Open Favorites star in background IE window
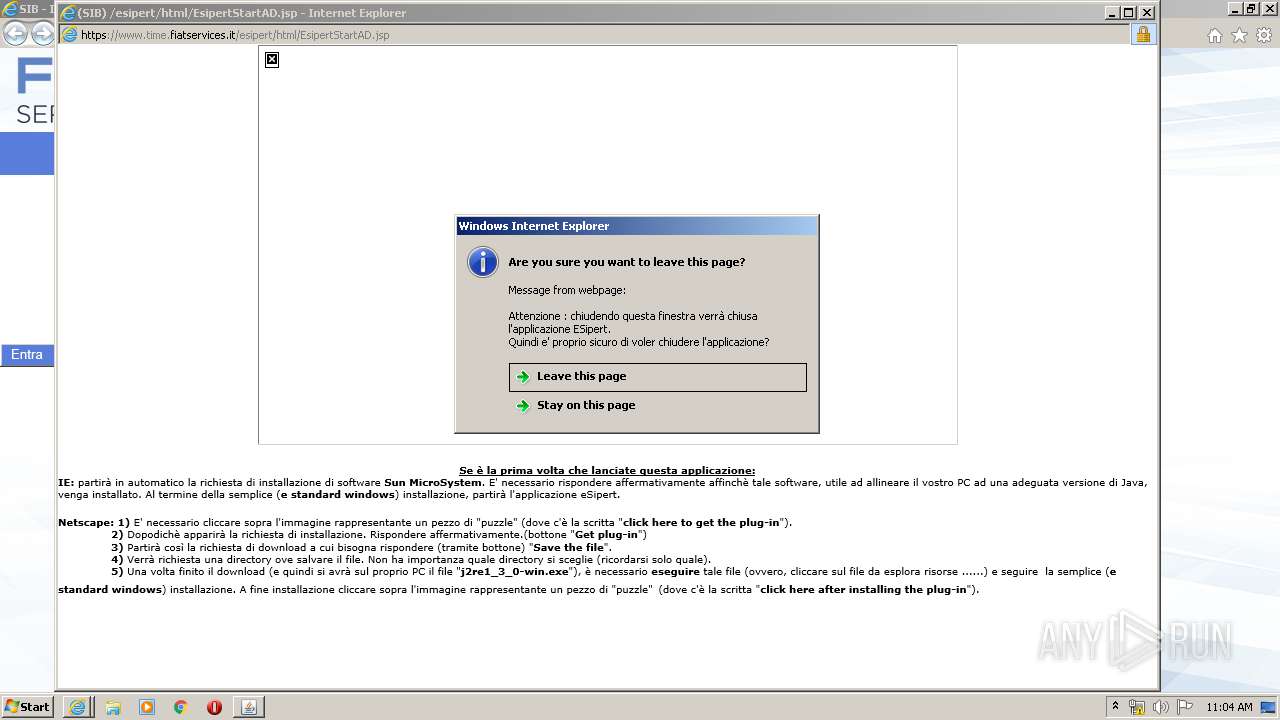The height and width of the screenshot is (720, 1280). pos(1239,35)
